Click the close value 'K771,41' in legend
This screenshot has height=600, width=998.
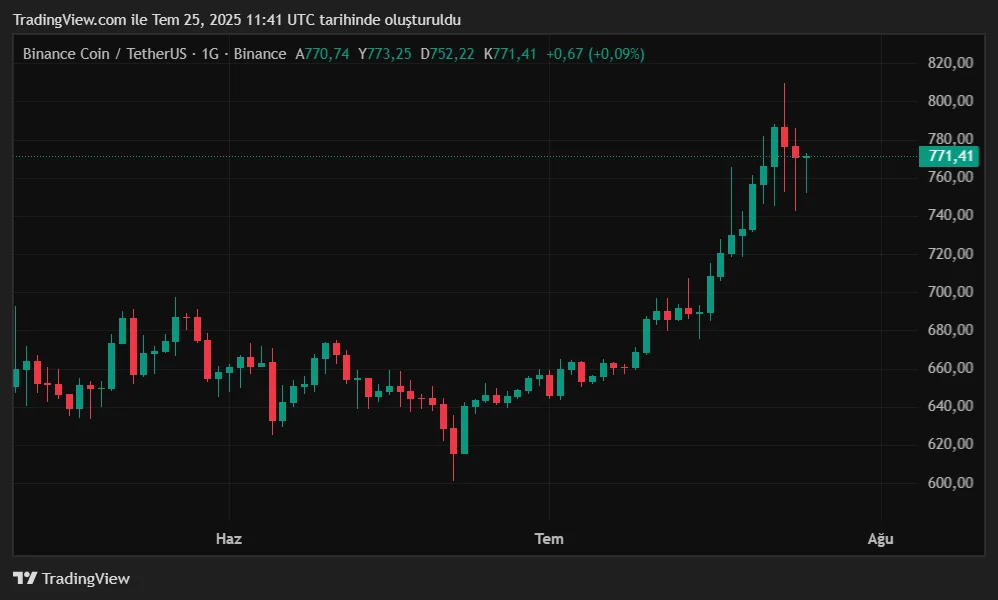coord(510,54)
